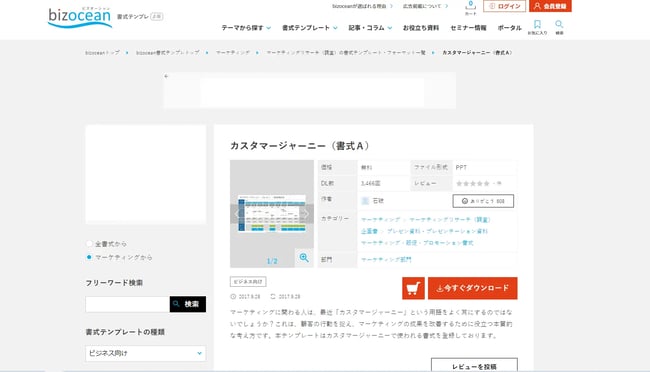Expand the テーマから探す menu

tap(246, 28)
